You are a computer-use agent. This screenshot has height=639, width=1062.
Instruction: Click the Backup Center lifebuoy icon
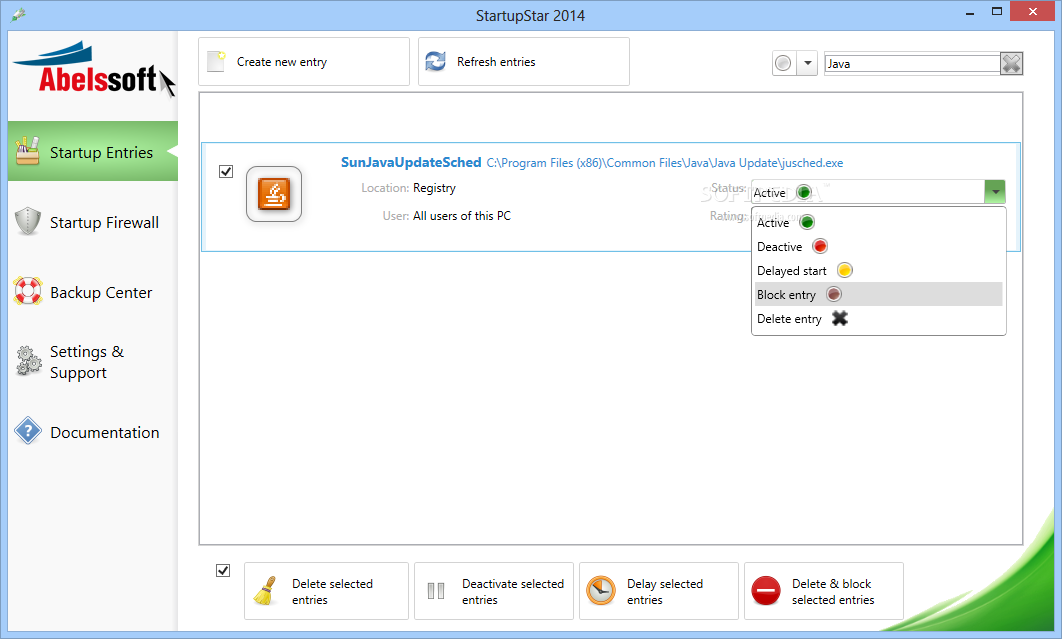pyautogui.click(x=28, y=291)
